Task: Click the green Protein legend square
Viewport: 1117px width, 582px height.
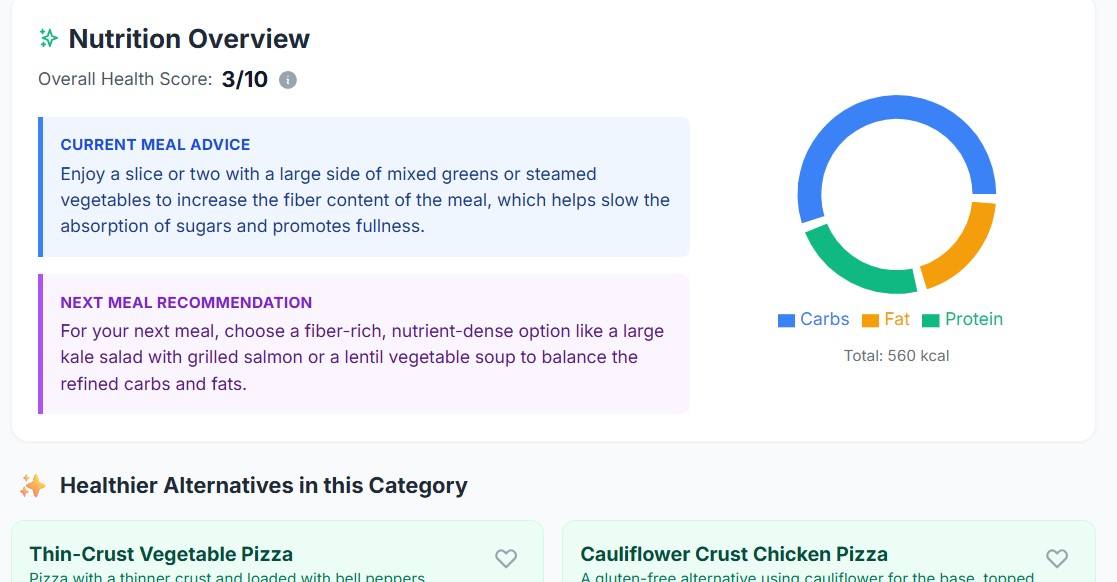Action: point(931,321)
